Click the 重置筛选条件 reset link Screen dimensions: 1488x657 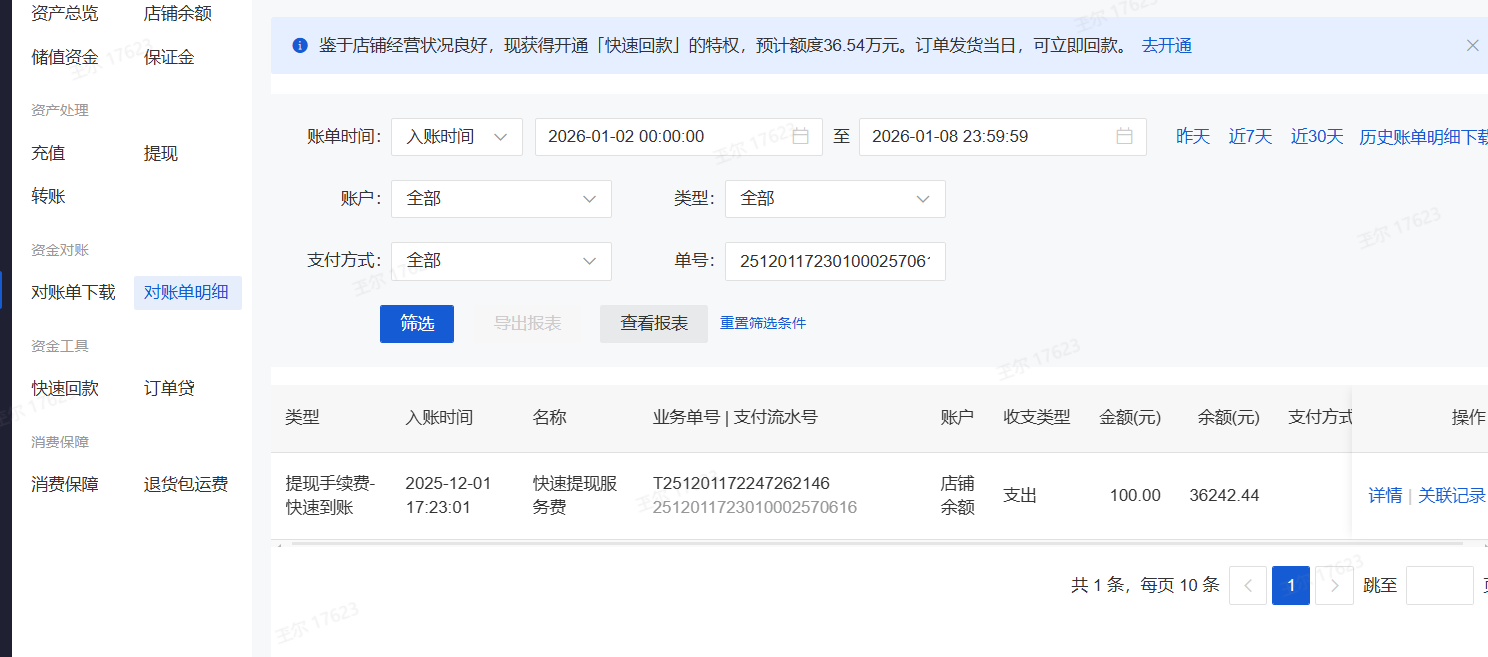tap(763, 324)
